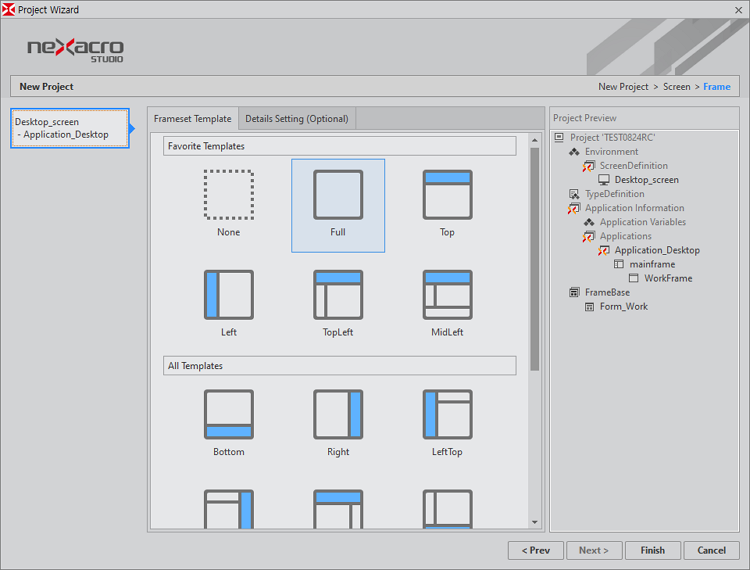750x570 pixels.
Task: Switch to the Frameset Template tab
Action: [x=193, y=119]
